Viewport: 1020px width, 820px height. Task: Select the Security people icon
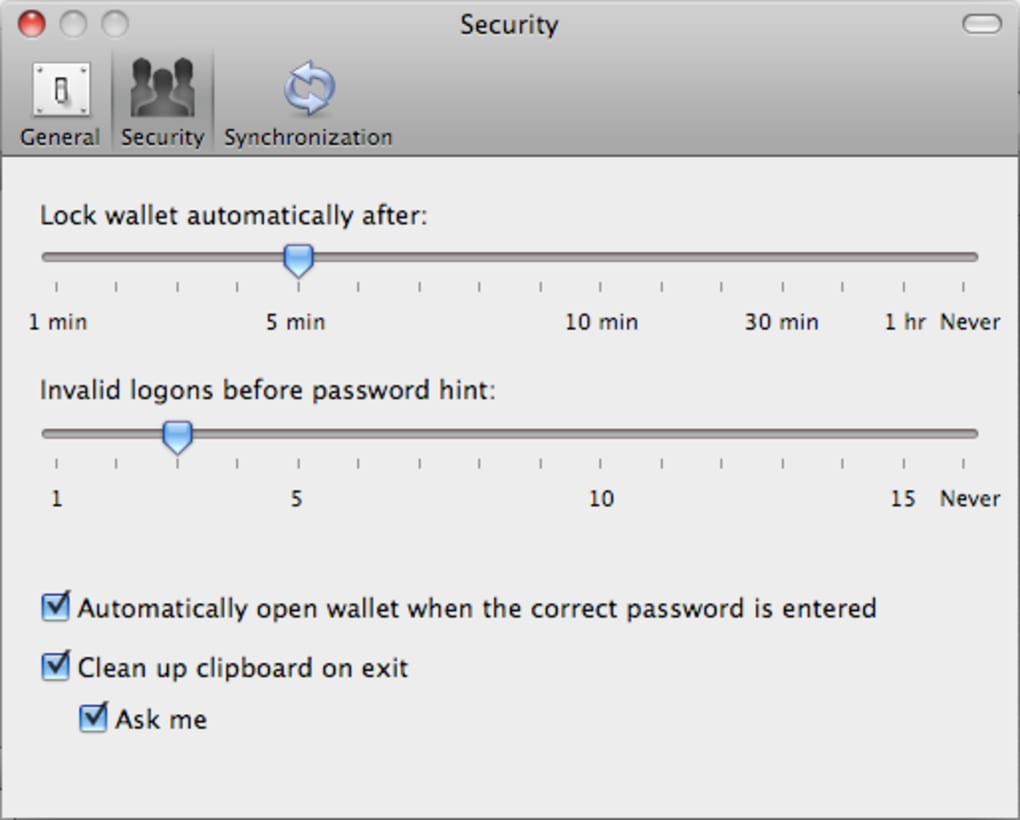tap(162, 88)
